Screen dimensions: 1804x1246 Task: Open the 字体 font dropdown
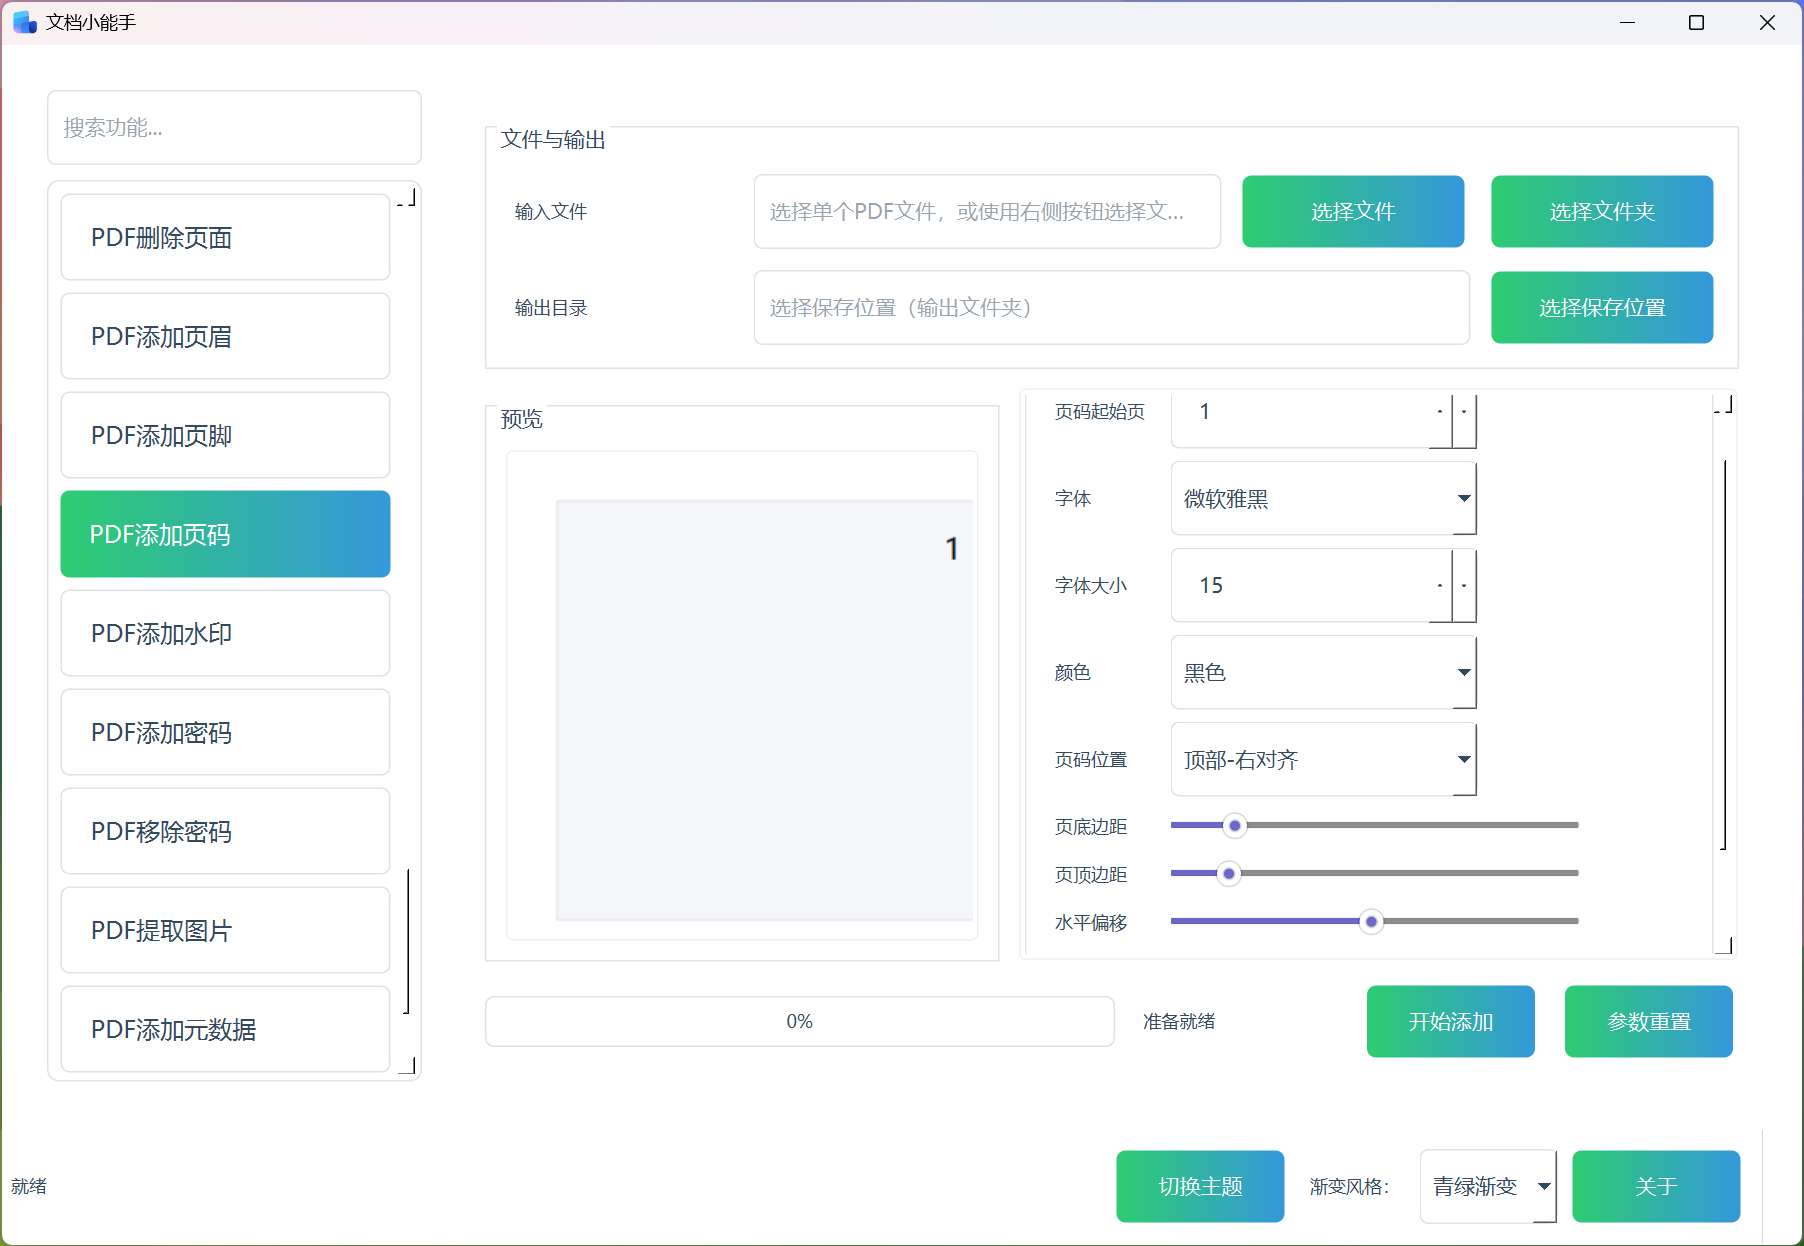(x=1462, y=498)
